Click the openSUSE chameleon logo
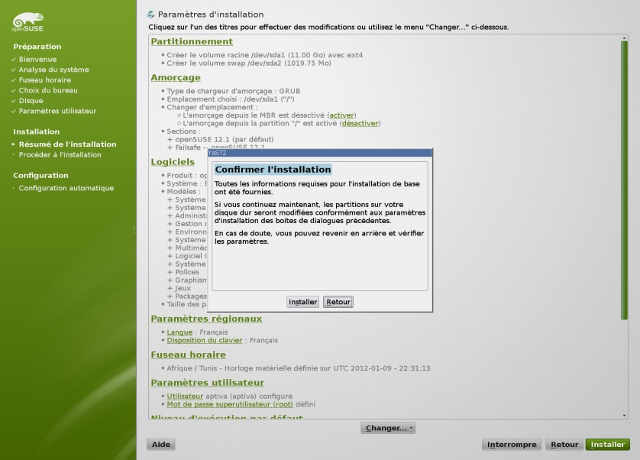The image size is (640, 460). click(26, 17)
